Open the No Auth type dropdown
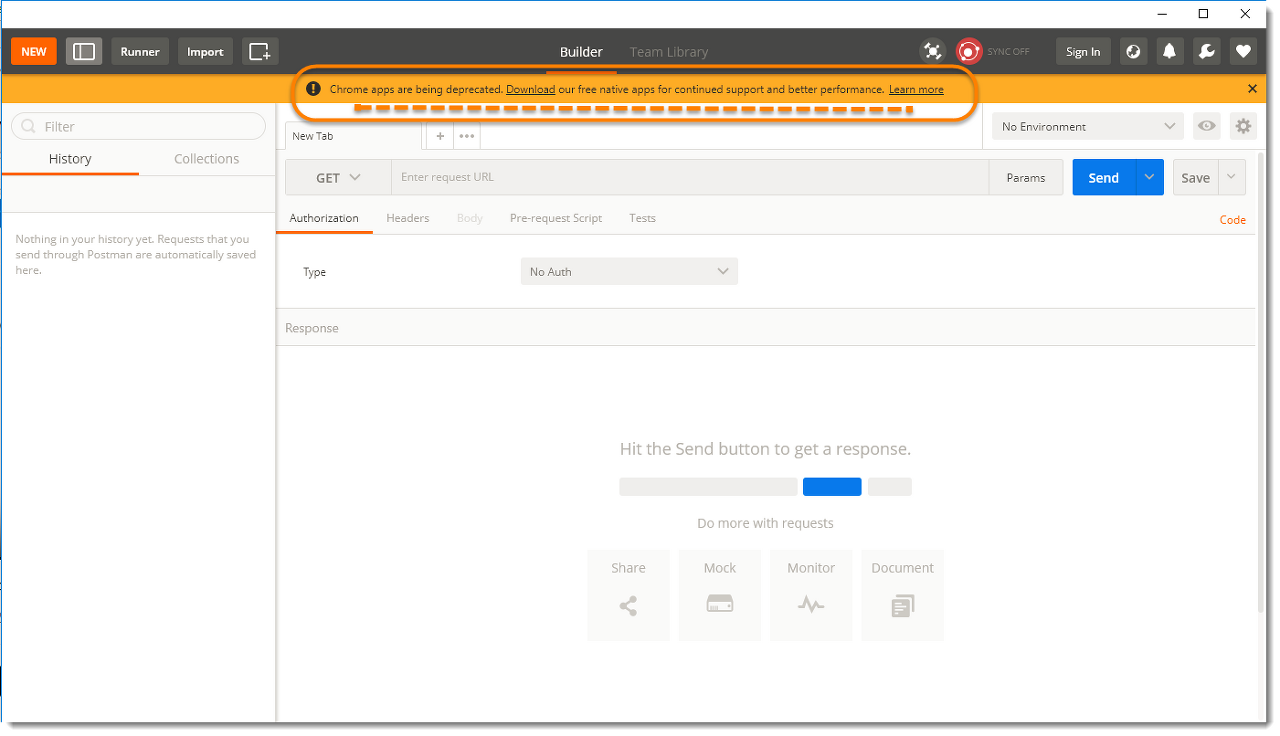 (x=629, y=272)
